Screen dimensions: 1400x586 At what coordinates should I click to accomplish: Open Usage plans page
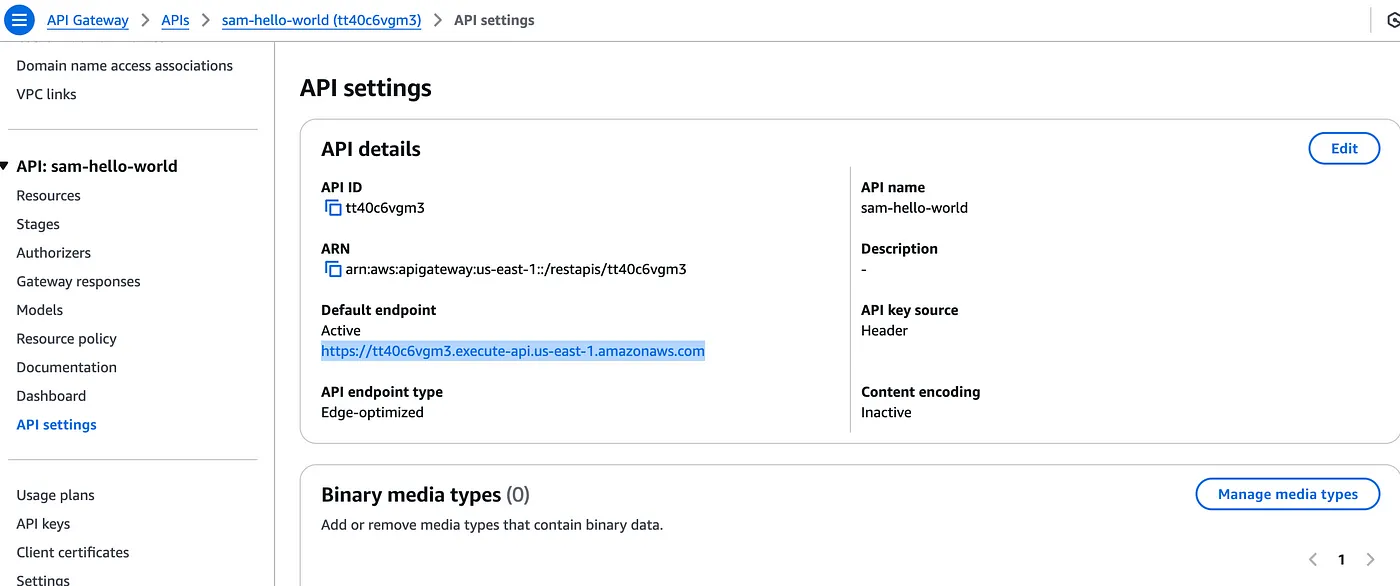(56, 495)
